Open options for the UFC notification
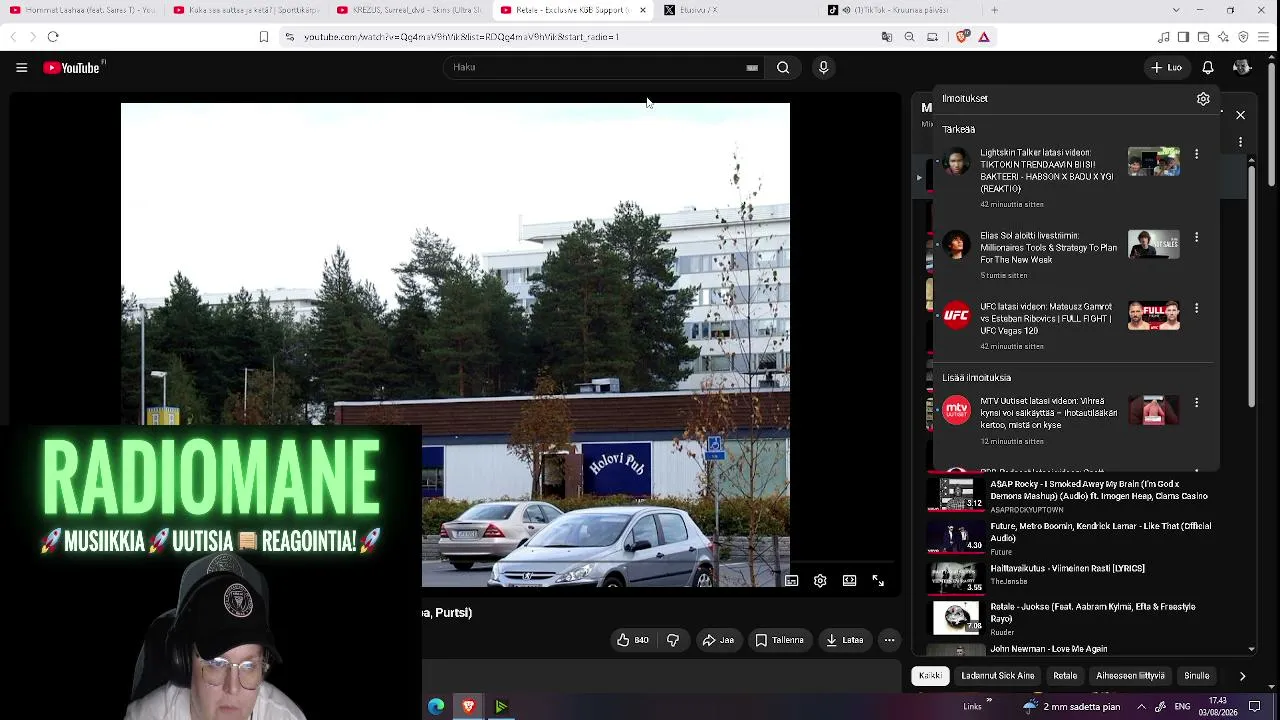Screen dimensions: 1280x720 click(1196, 308)
